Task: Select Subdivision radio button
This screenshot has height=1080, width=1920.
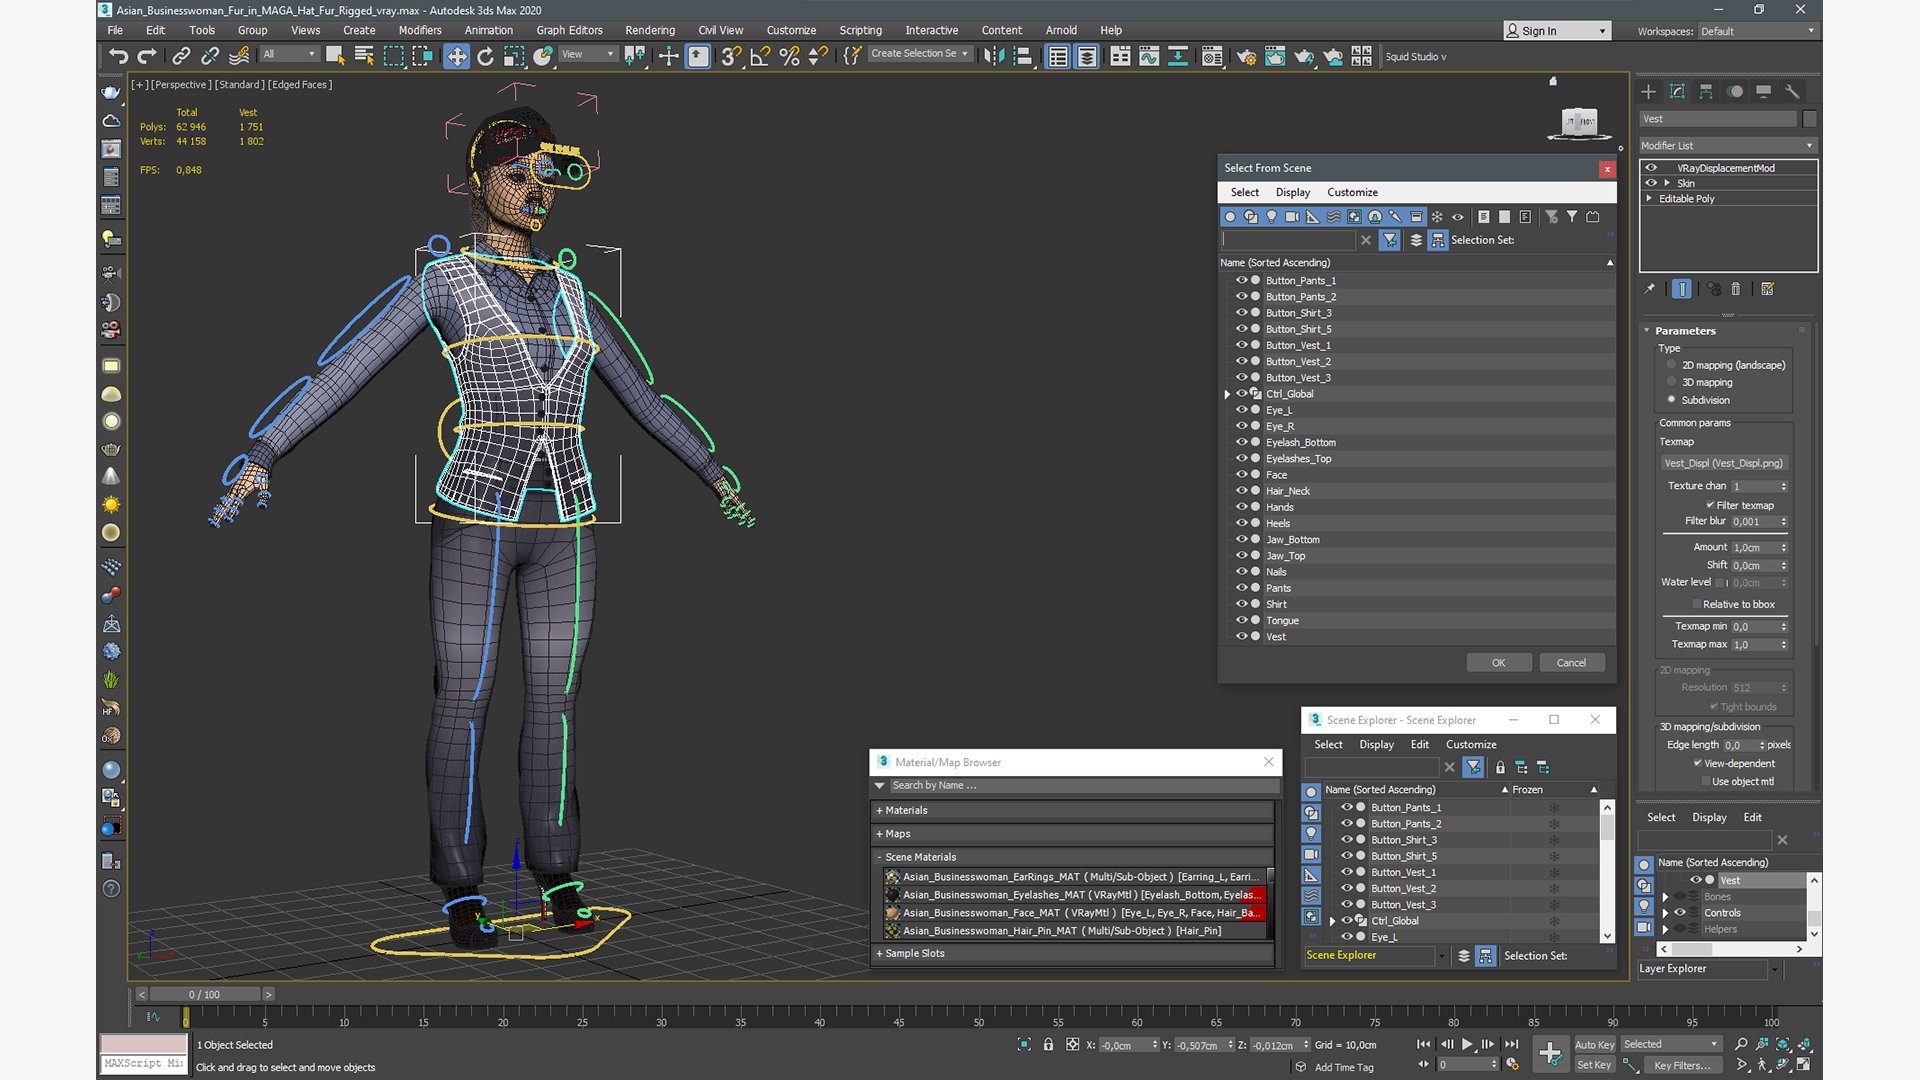Action: tap(1671, 400)
